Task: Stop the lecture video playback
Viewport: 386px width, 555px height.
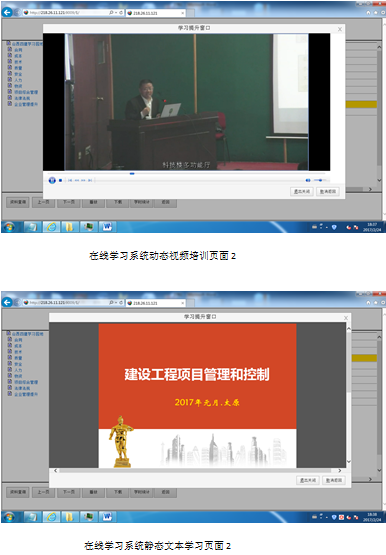Action: (61, 181)
